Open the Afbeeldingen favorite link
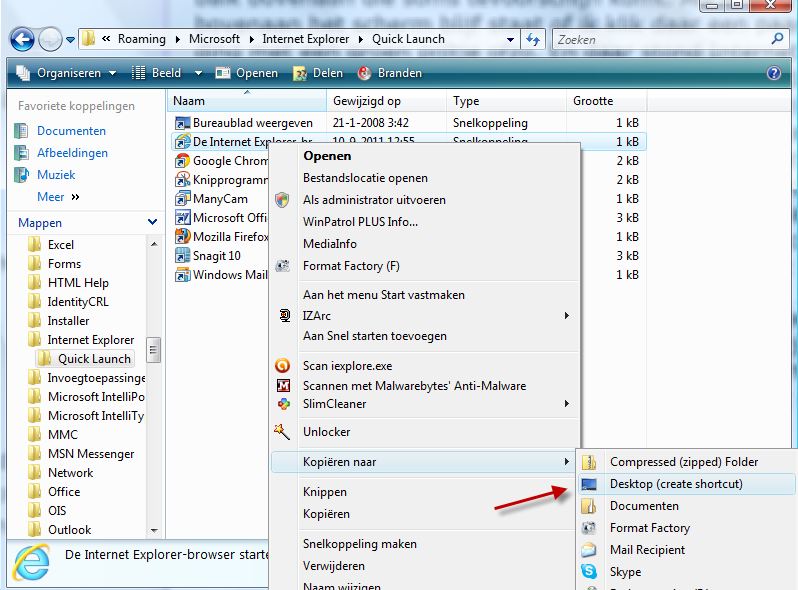Screen dimensions: 798x590 click(72, 153)
